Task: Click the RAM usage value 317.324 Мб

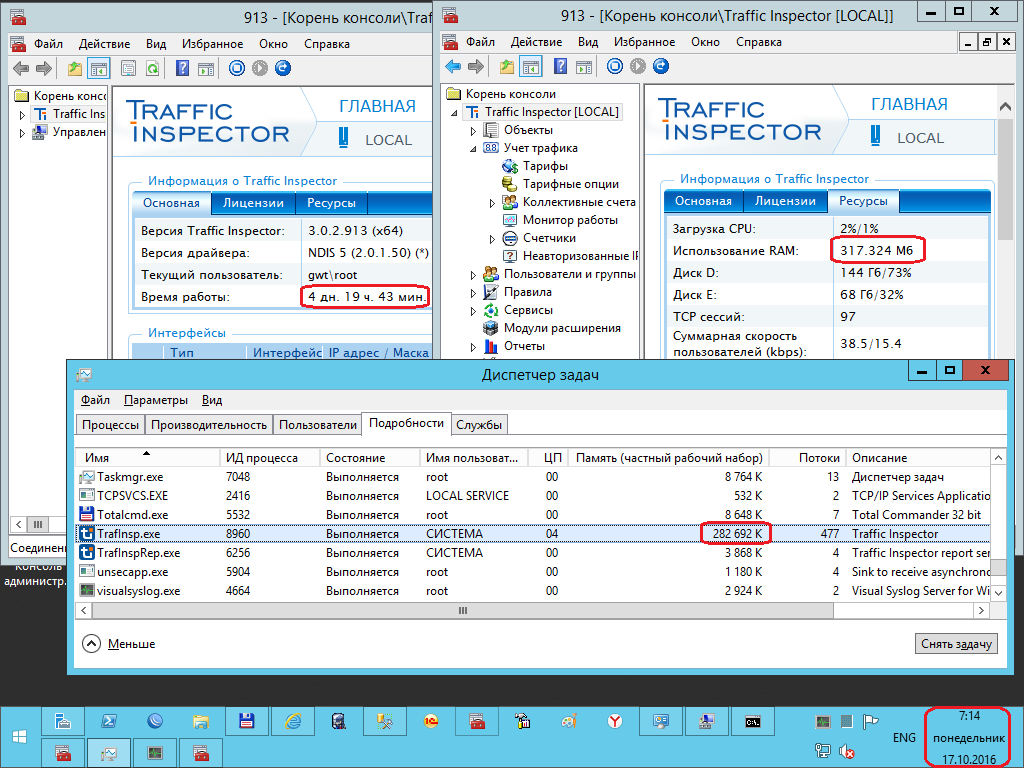Action: click(876, 250)
